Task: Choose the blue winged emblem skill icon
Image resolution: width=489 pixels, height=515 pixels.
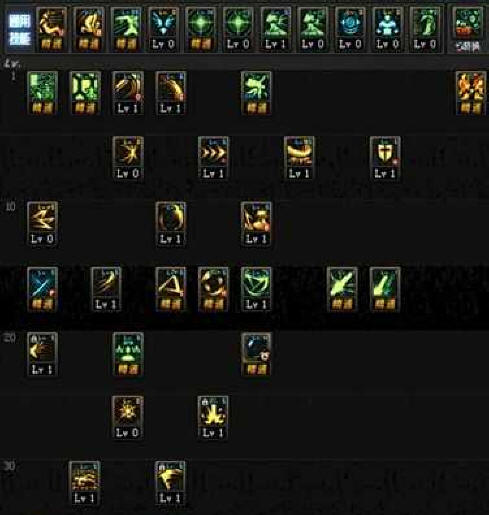Action: pyautogui.click(x=163, y=30)
